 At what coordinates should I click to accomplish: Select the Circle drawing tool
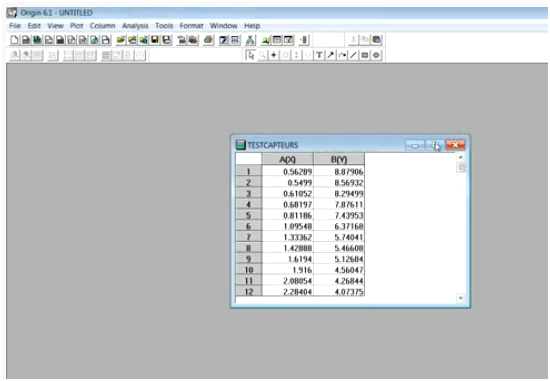[376, 55]
